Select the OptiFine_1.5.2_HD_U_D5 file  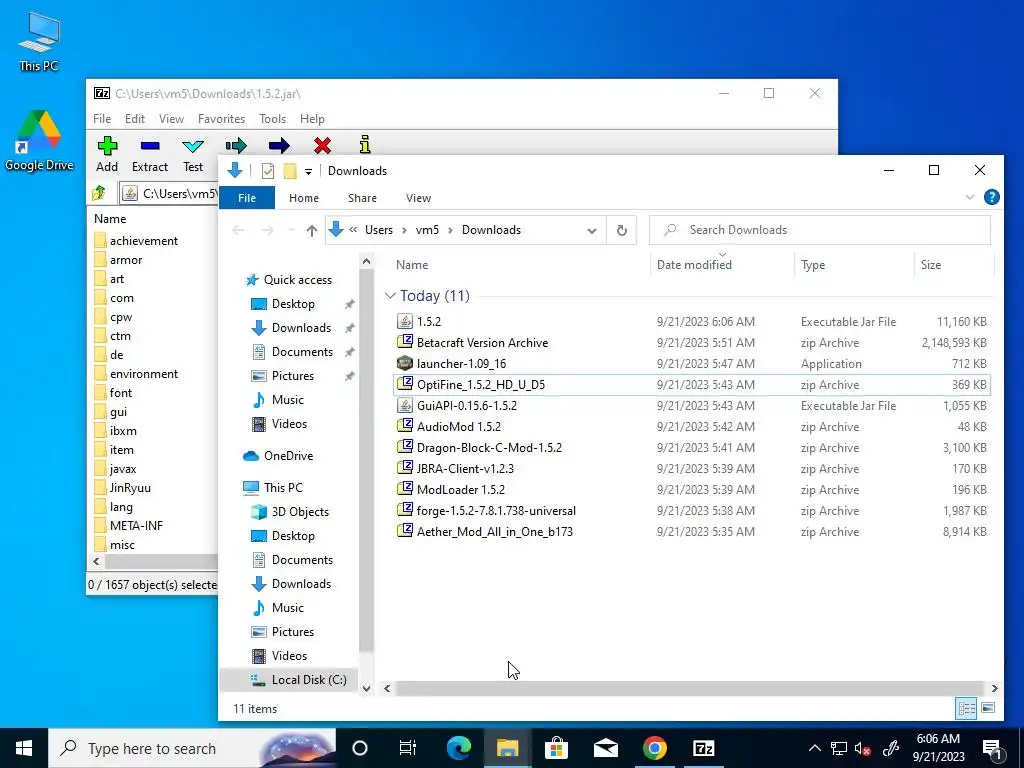(692, 385)
